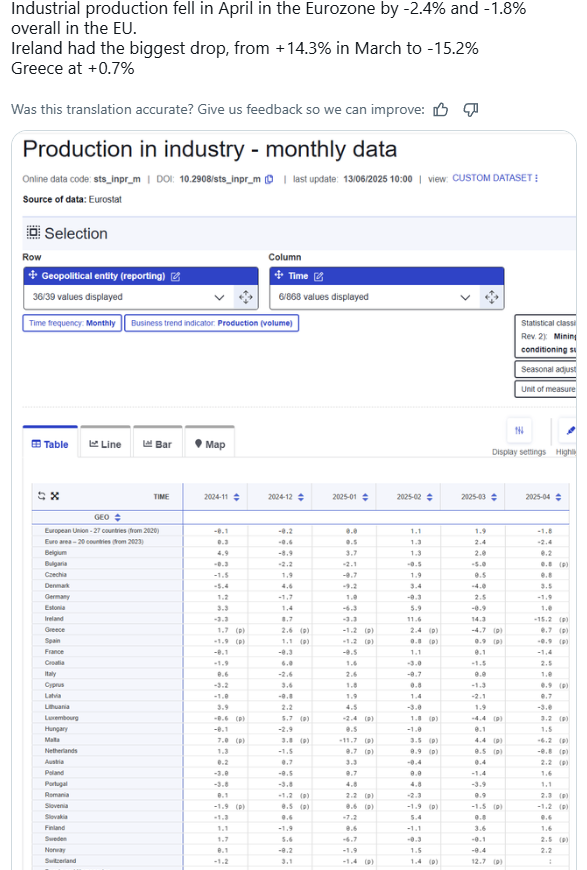Open the Unit of measure filter box
This screenshot has height=870, width=587.
pos(545,389)
